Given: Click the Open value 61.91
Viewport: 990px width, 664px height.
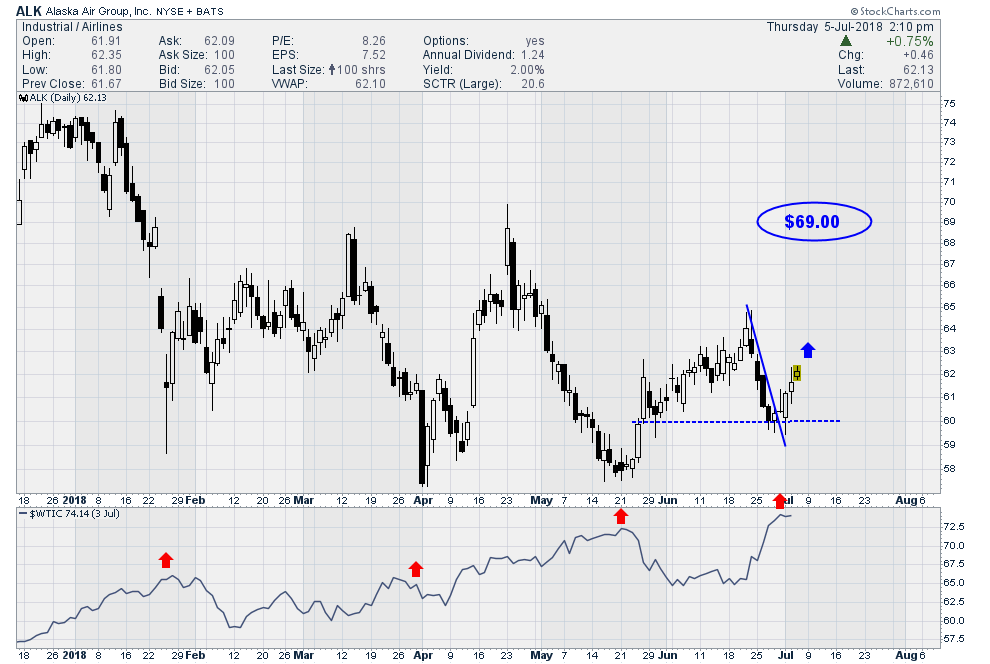Looking at the screenshot, I should pos(106,41).
